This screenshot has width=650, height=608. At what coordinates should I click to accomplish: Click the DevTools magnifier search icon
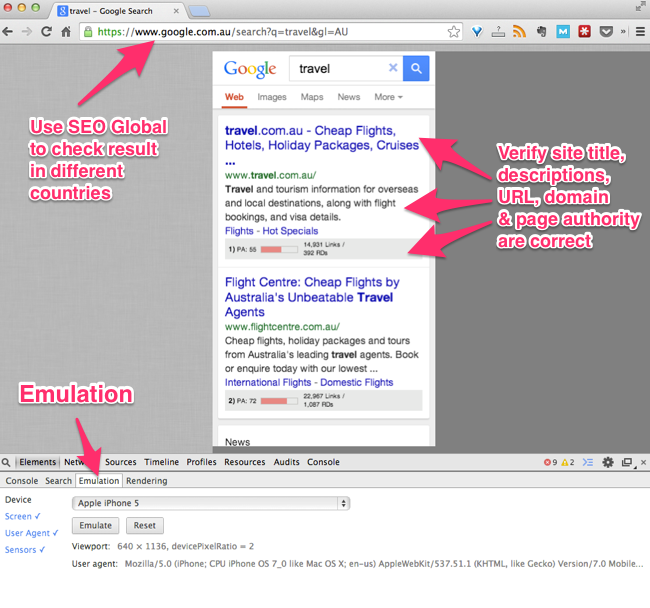click(x=6, y=462)
